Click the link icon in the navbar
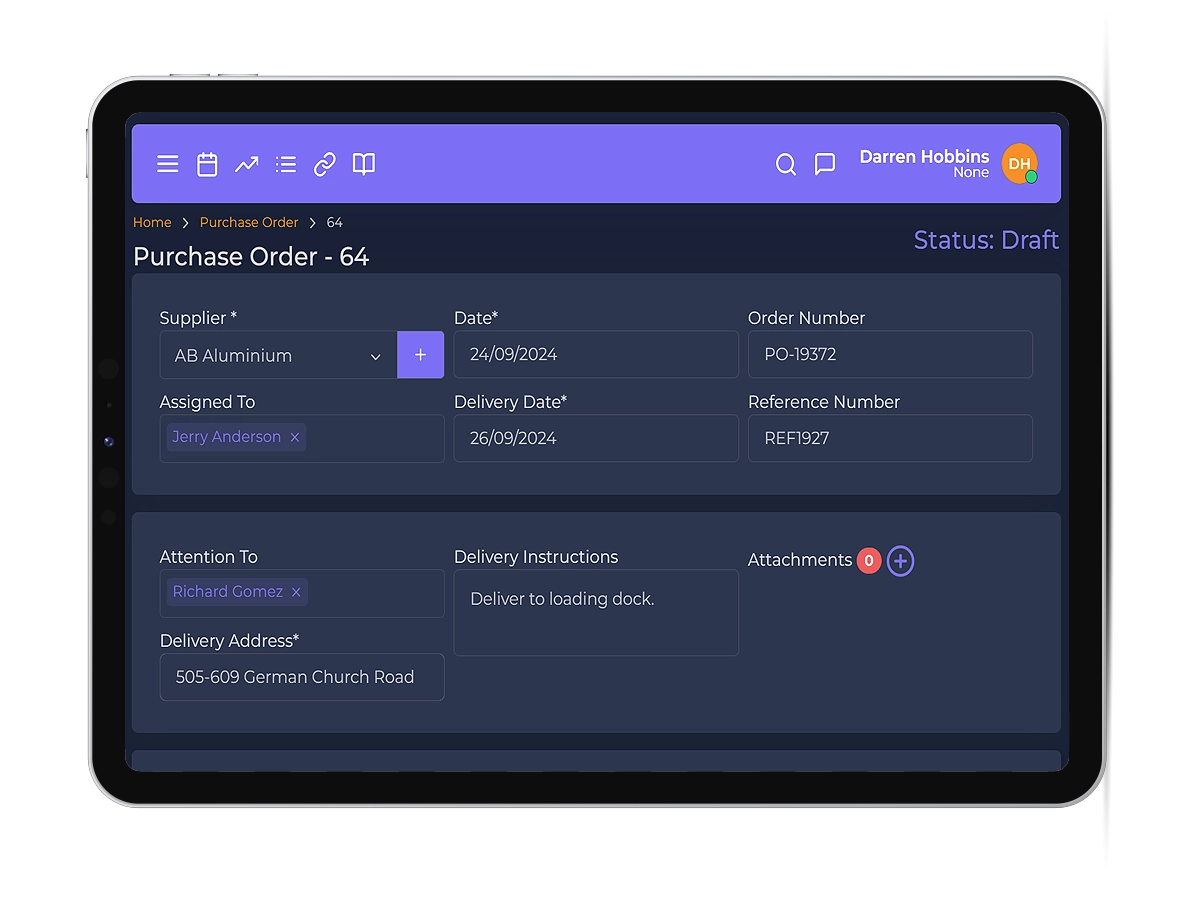The height and width of the screenshot is (900, 1200). (323, 163)
